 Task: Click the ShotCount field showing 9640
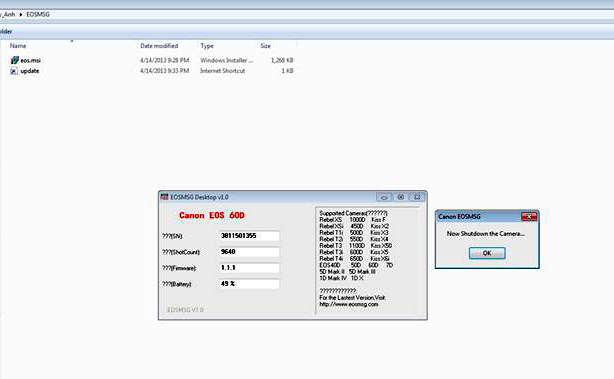pos(249,252)
